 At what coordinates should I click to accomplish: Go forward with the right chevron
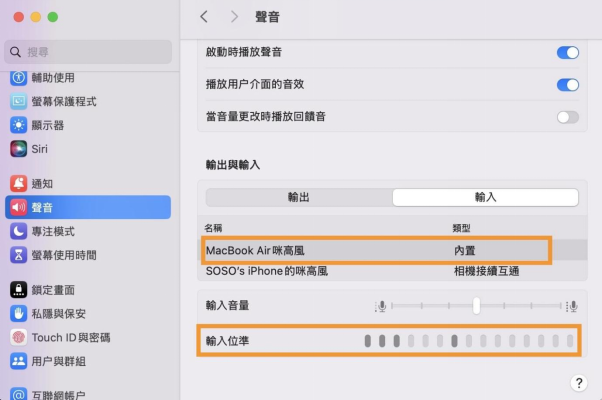pyautogui.click(x=234, y=17)
